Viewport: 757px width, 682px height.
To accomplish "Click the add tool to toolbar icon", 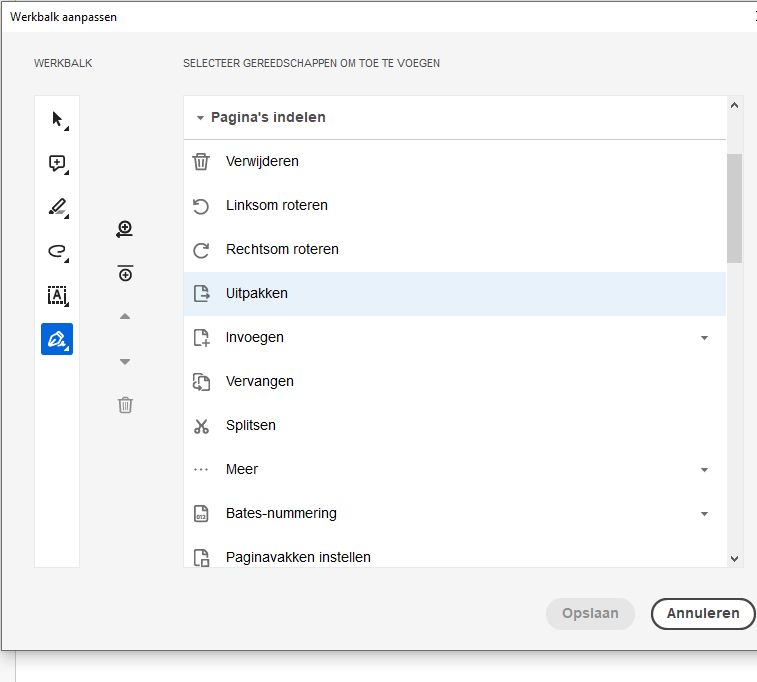I will pos(125,229).
